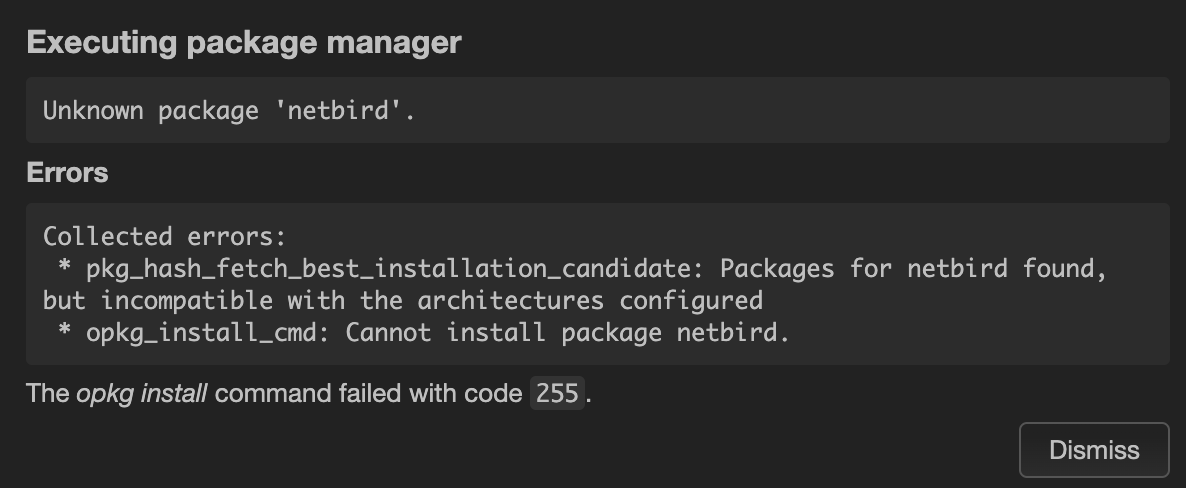The width and height of the screenshot is (1186, 488).
Task: Click the 'command failed with code' text
Action: pos(369,393)
